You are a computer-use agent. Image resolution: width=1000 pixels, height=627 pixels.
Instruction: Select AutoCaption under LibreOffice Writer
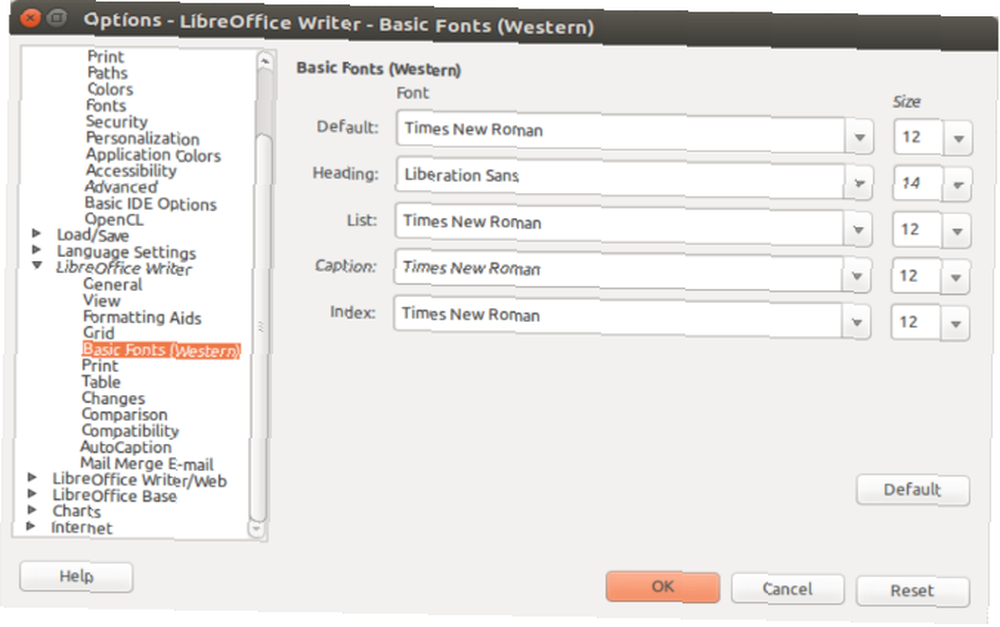pyautogui.click(x=126, y=447)
